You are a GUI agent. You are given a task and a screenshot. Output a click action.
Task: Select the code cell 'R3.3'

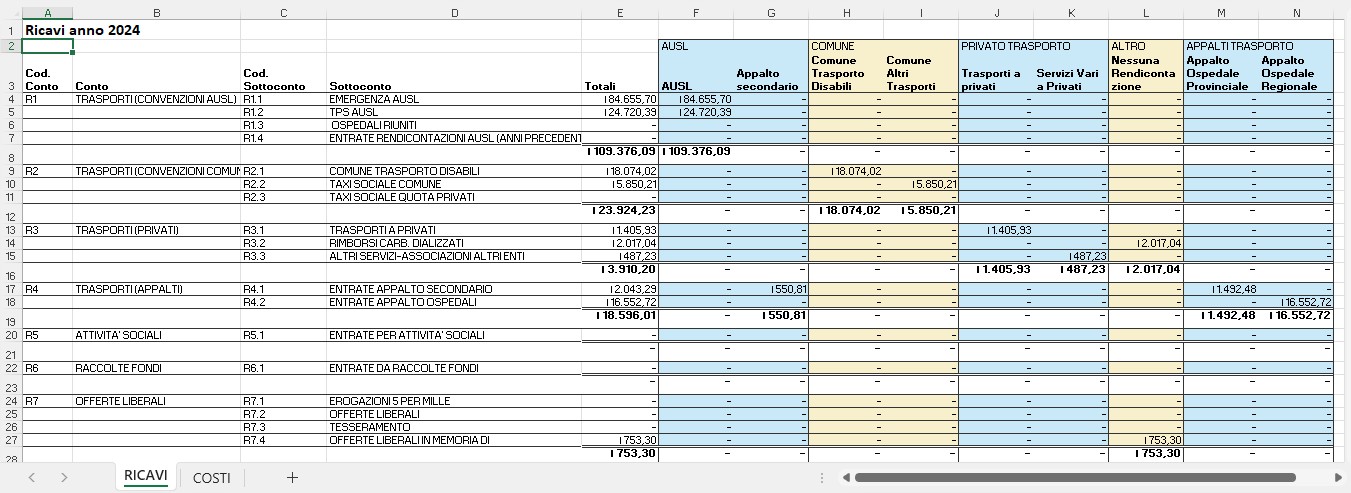pos(284,256)
